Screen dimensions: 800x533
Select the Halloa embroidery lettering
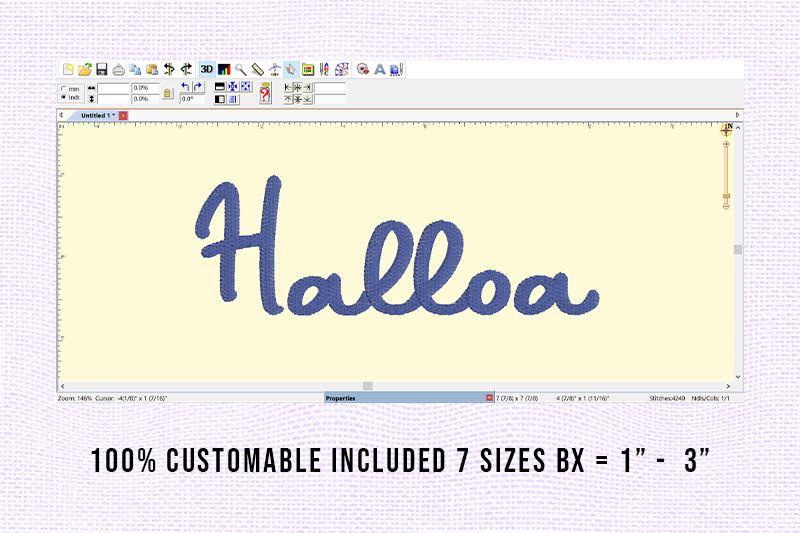coord(397,246)
